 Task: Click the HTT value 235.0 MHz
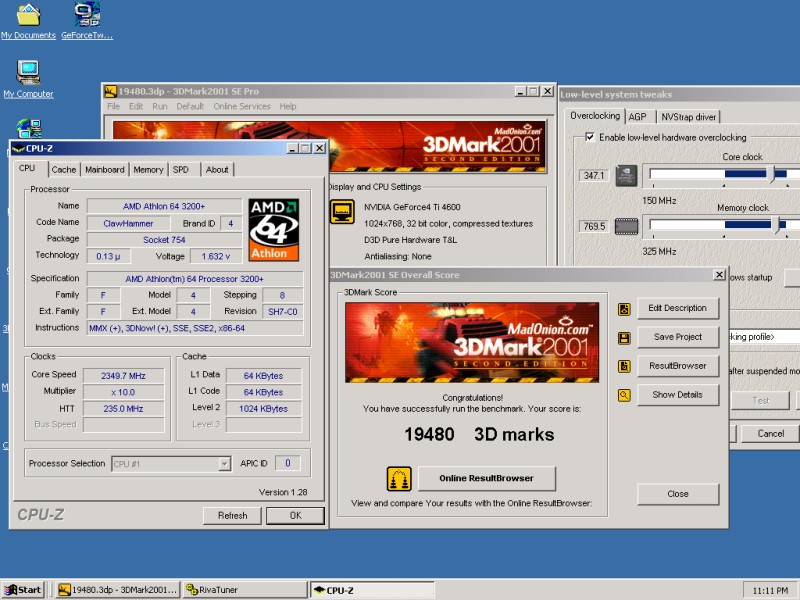point(123,409)
